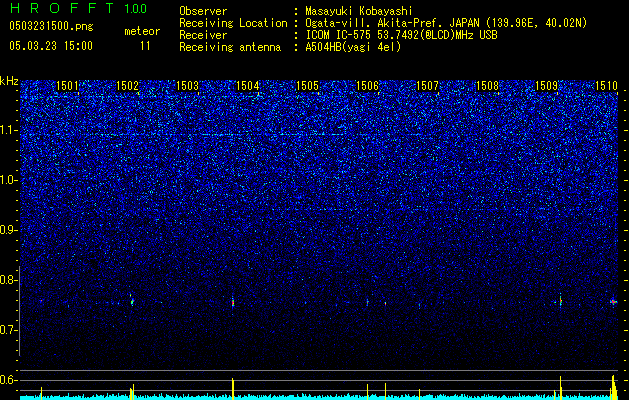Click the meteor echo at 1510
The height and width of the screenshot is (400, 629).
(613, 302)
